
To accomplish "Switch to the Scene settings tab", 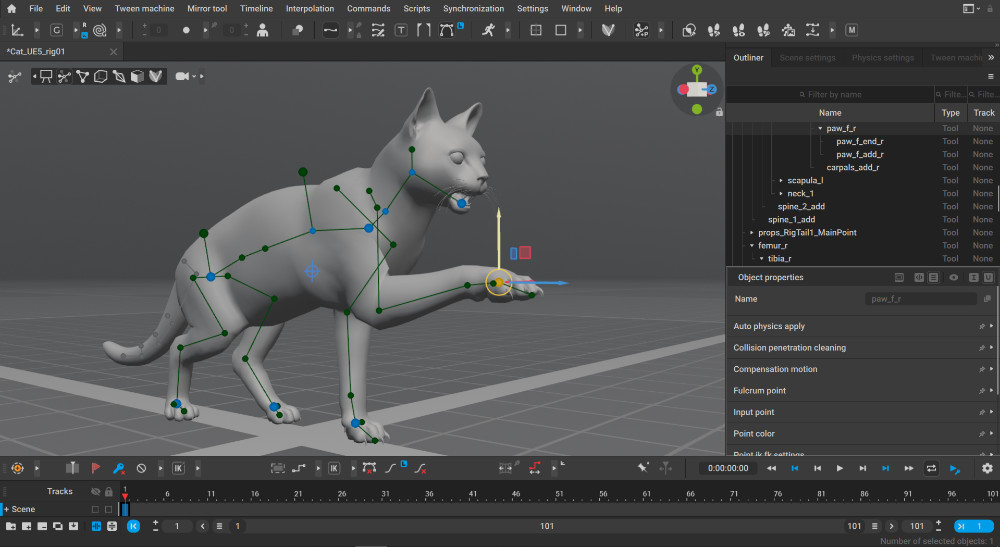I will (x=807, y=57).
